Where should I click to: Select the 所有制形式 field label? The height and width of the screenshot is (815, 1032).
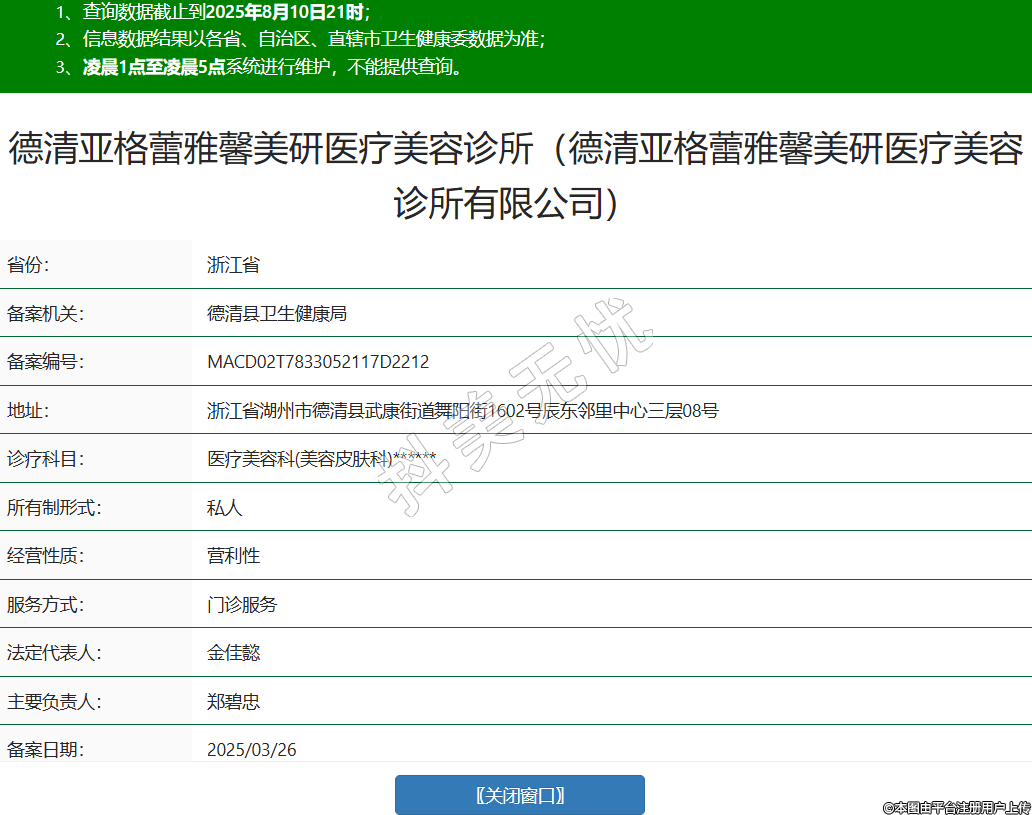tap(54, 507)
